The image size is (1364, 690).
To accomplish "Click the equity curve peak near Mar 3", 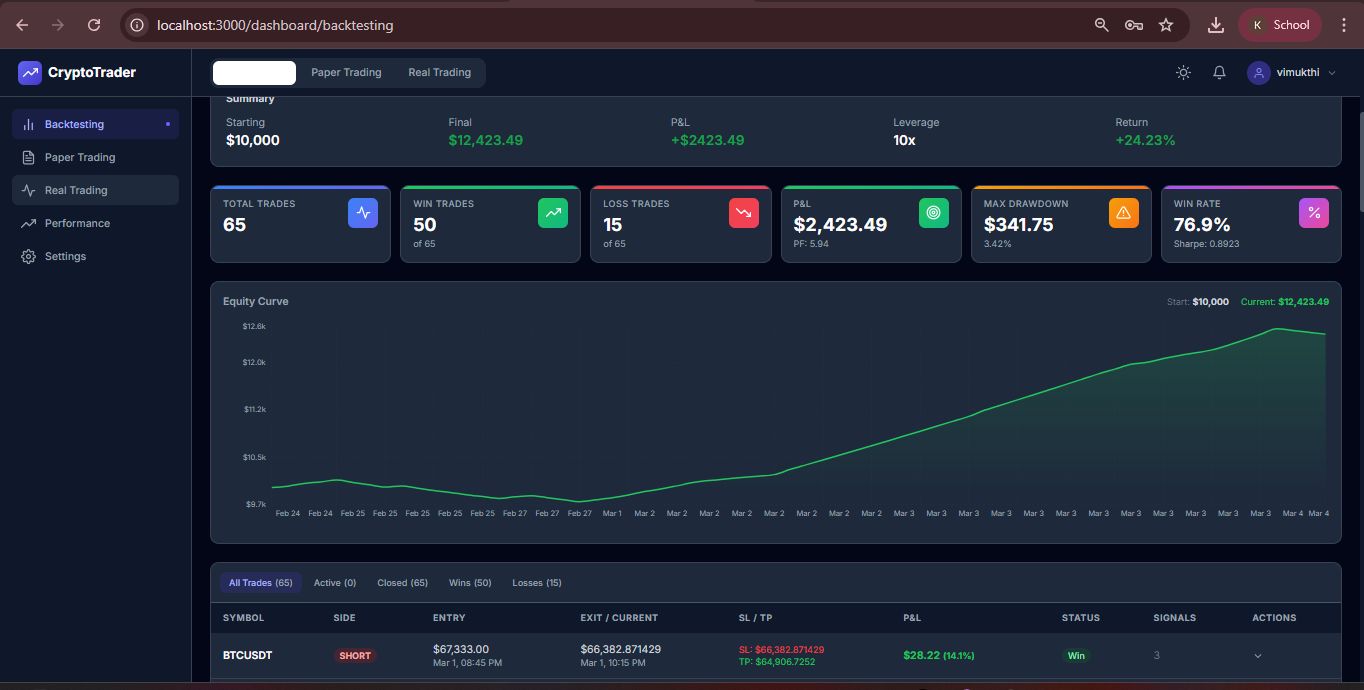I will click(1277, 329).
